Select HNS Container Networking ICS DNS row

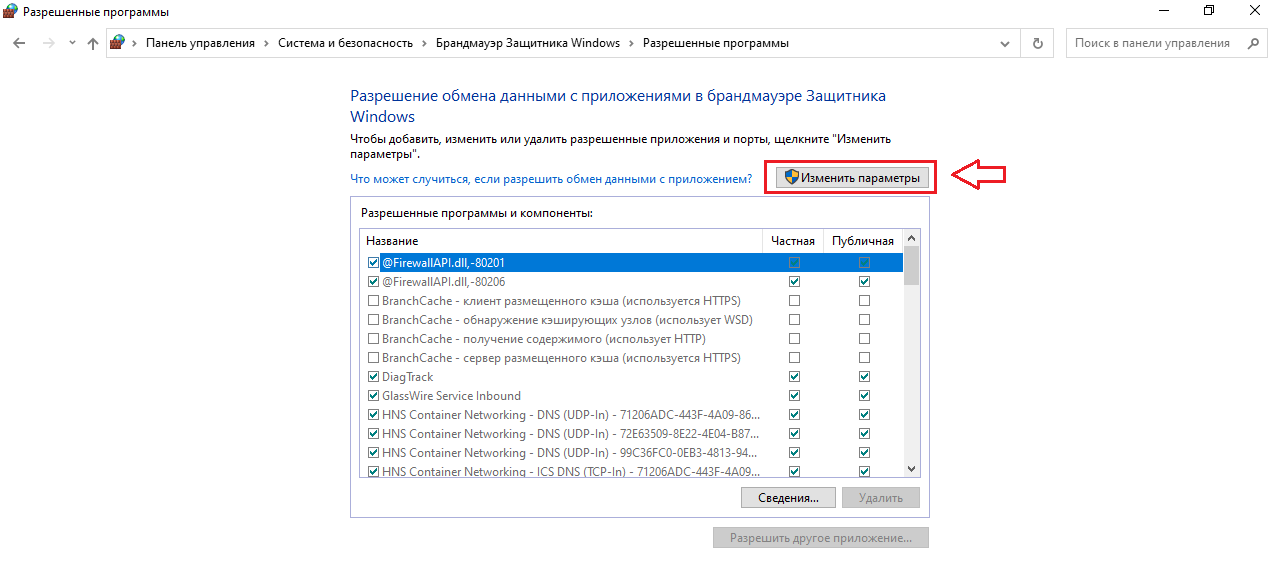tap(632, 472)
